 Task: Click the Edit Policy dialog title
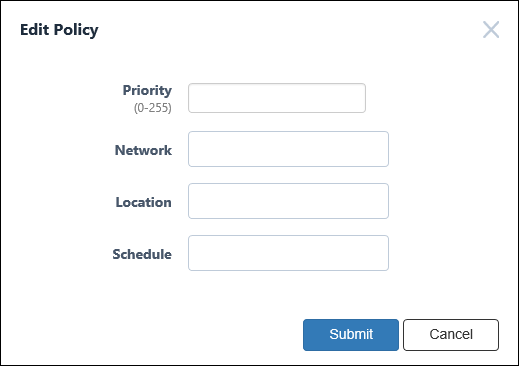(59, 30)
